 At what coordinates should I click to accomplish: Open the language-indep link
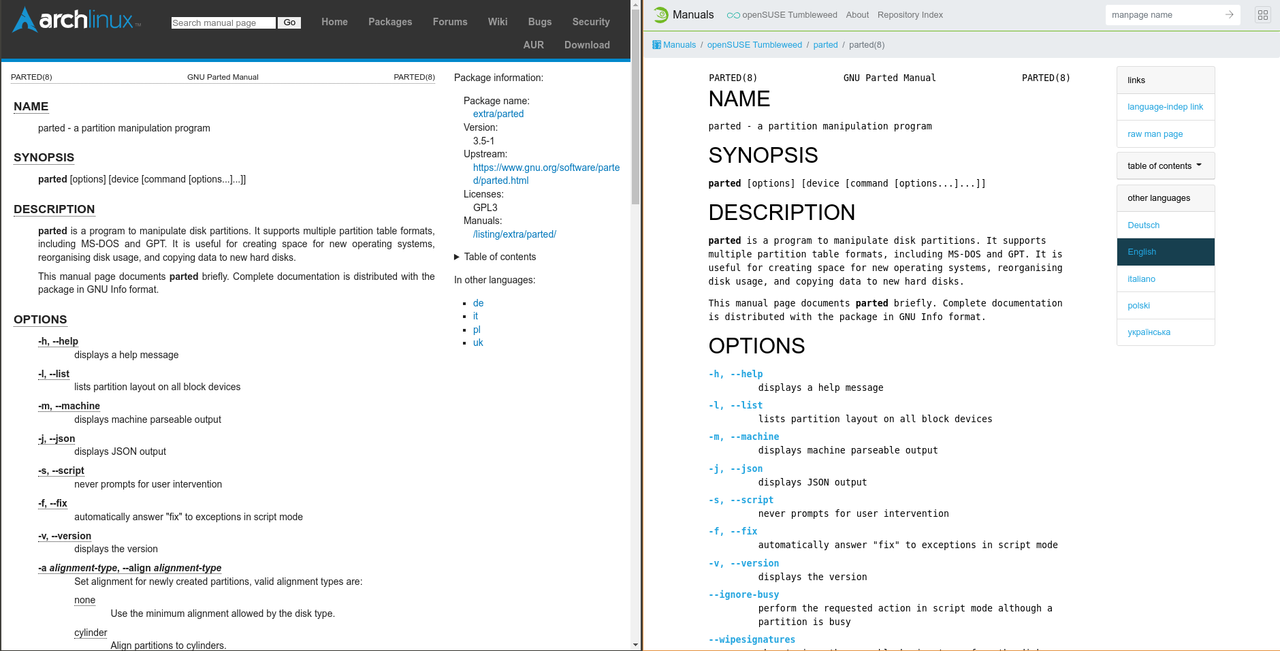click(1165, 107)
